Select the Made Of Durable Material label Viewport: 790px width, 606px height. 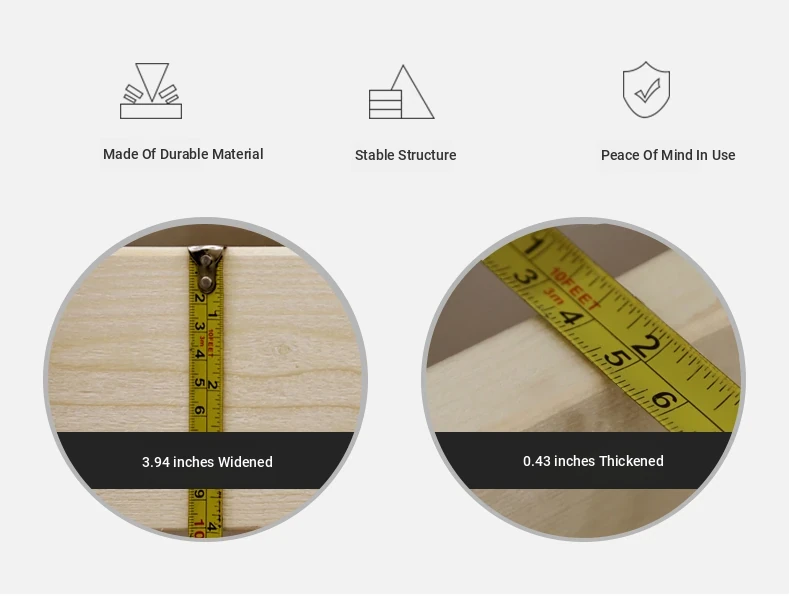(x=183, y=154)
